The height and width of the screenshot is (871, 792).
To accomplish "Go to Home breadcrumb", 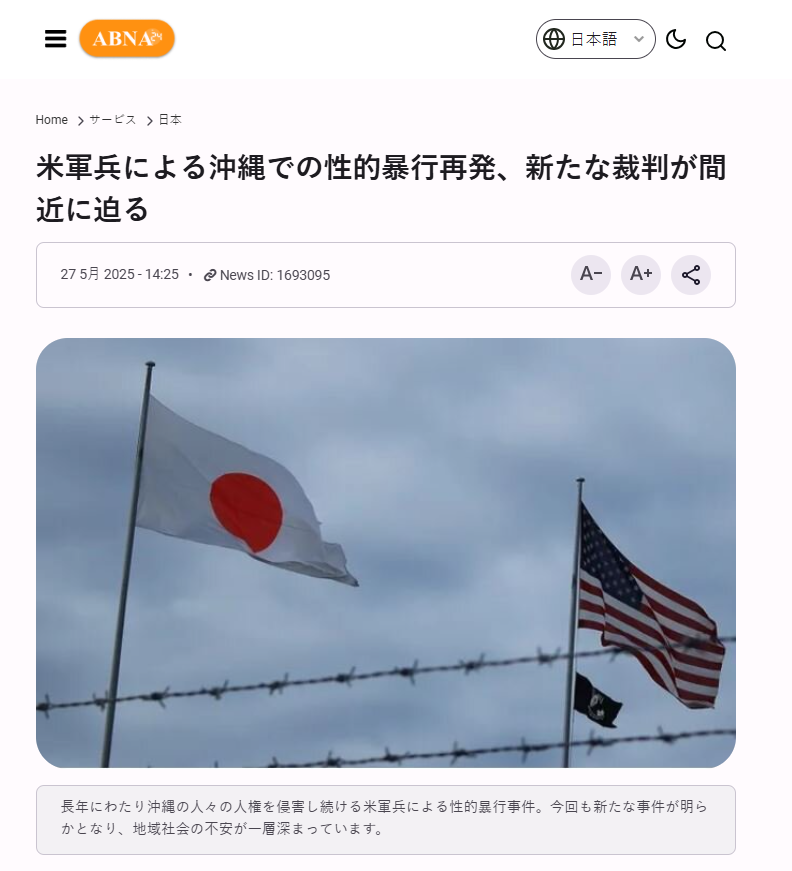I will 52,119.
